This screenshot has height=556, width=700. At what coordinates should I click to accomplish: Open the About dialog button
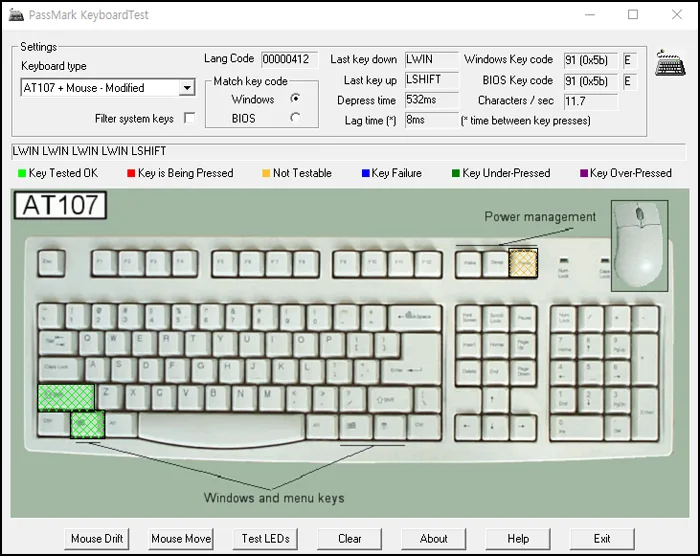pyautogui.click(x=433, y=539)
